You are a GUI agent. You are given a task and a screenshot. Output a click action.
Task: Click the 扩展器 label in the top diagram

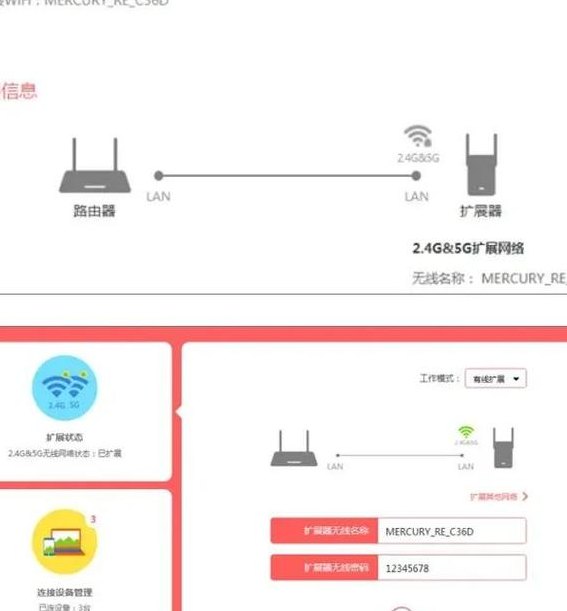(x=481, y=211)
